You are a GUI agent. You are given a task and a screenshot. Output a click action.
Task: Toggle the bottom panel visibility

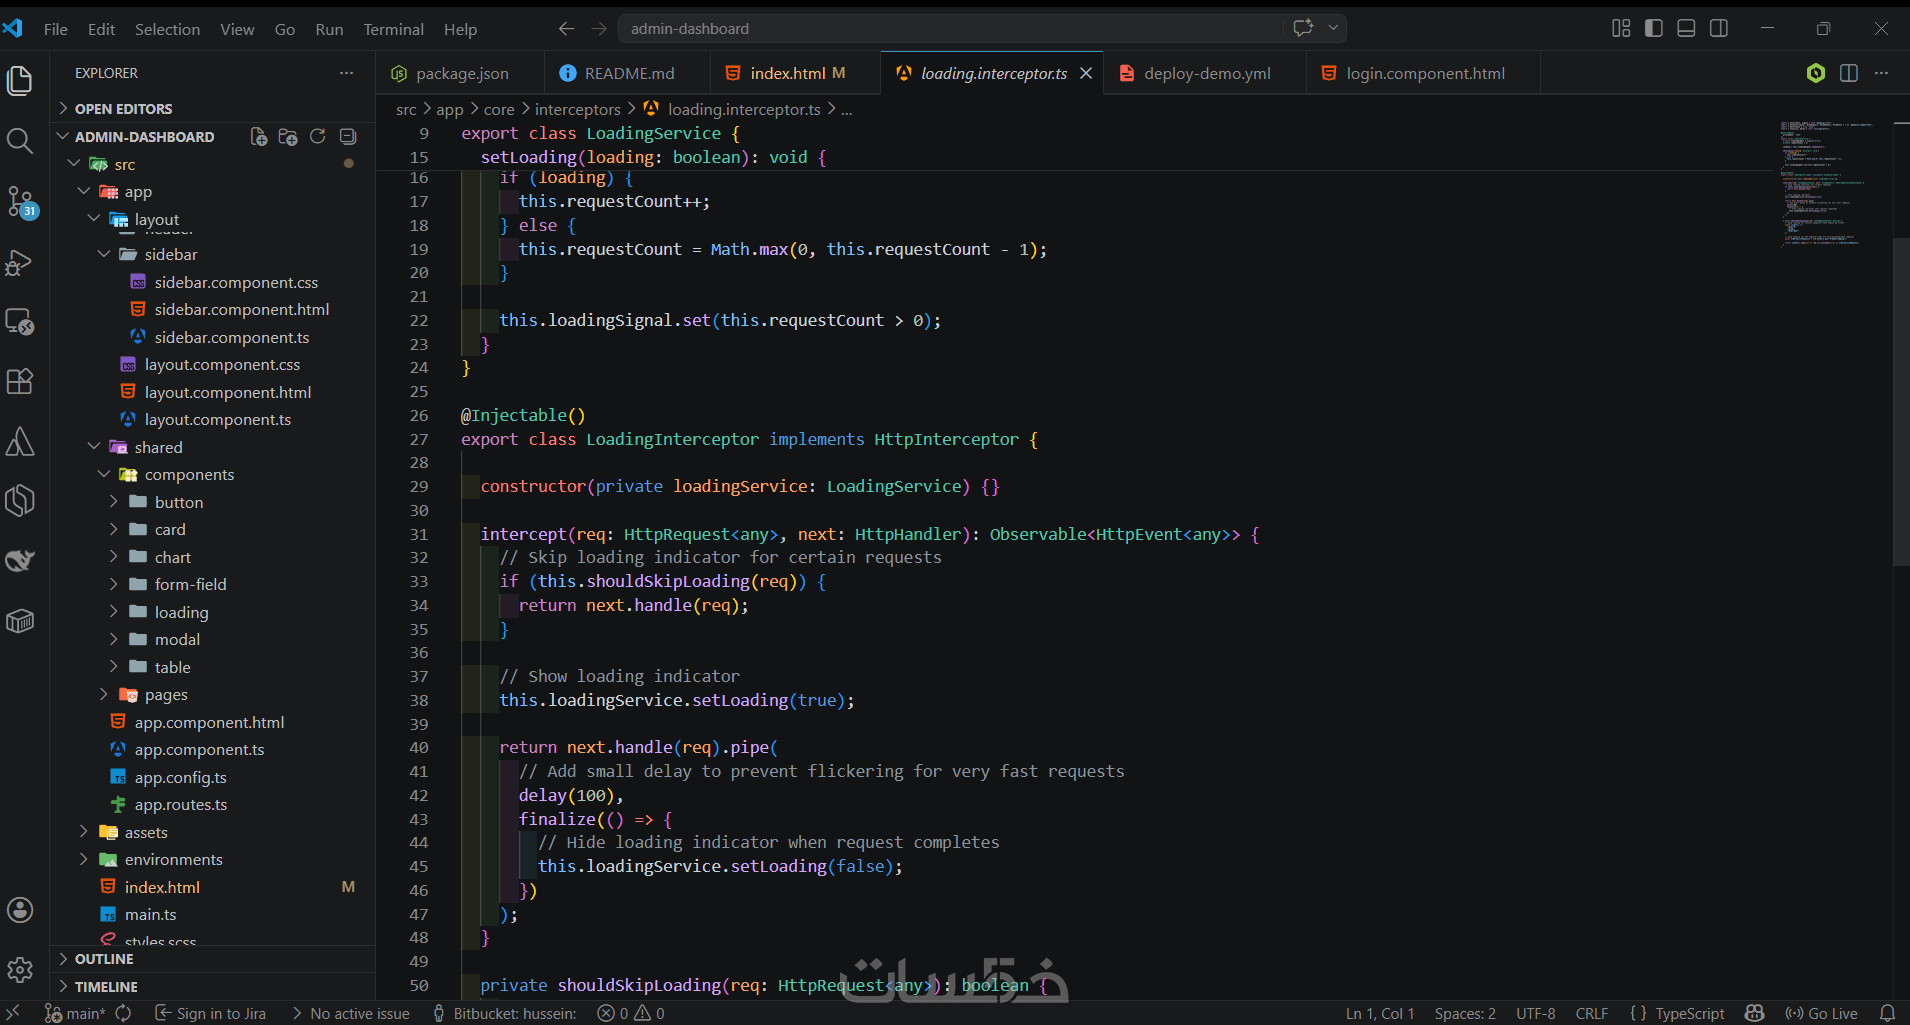pyautogui.click(x=1686, y=29)
